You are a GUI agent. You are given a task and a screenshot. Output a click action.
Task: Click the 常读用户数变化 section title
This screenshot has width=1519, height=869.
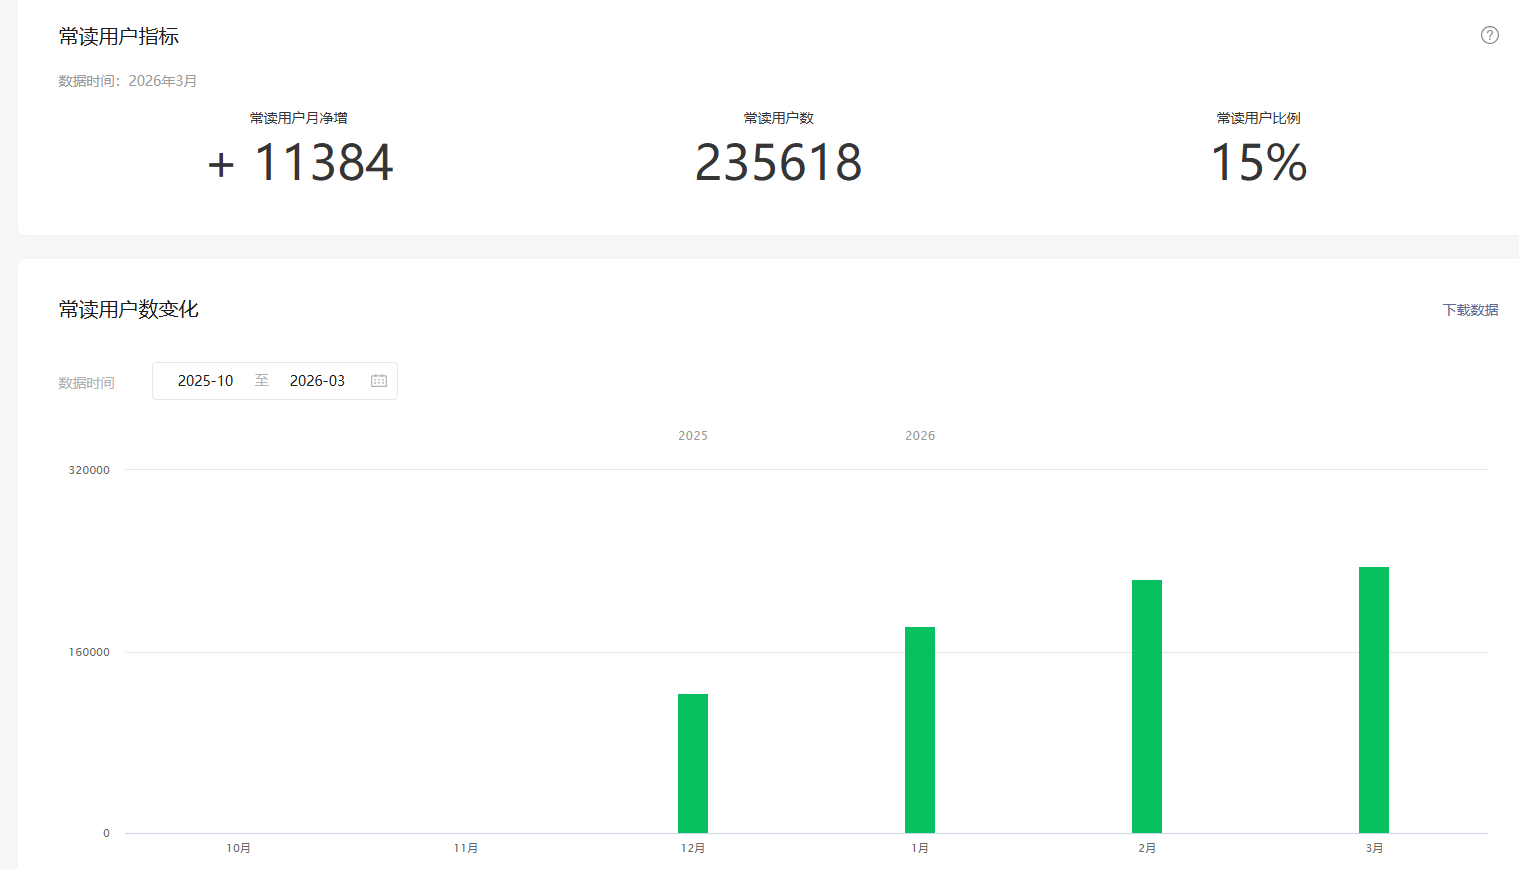click(128, 309)
